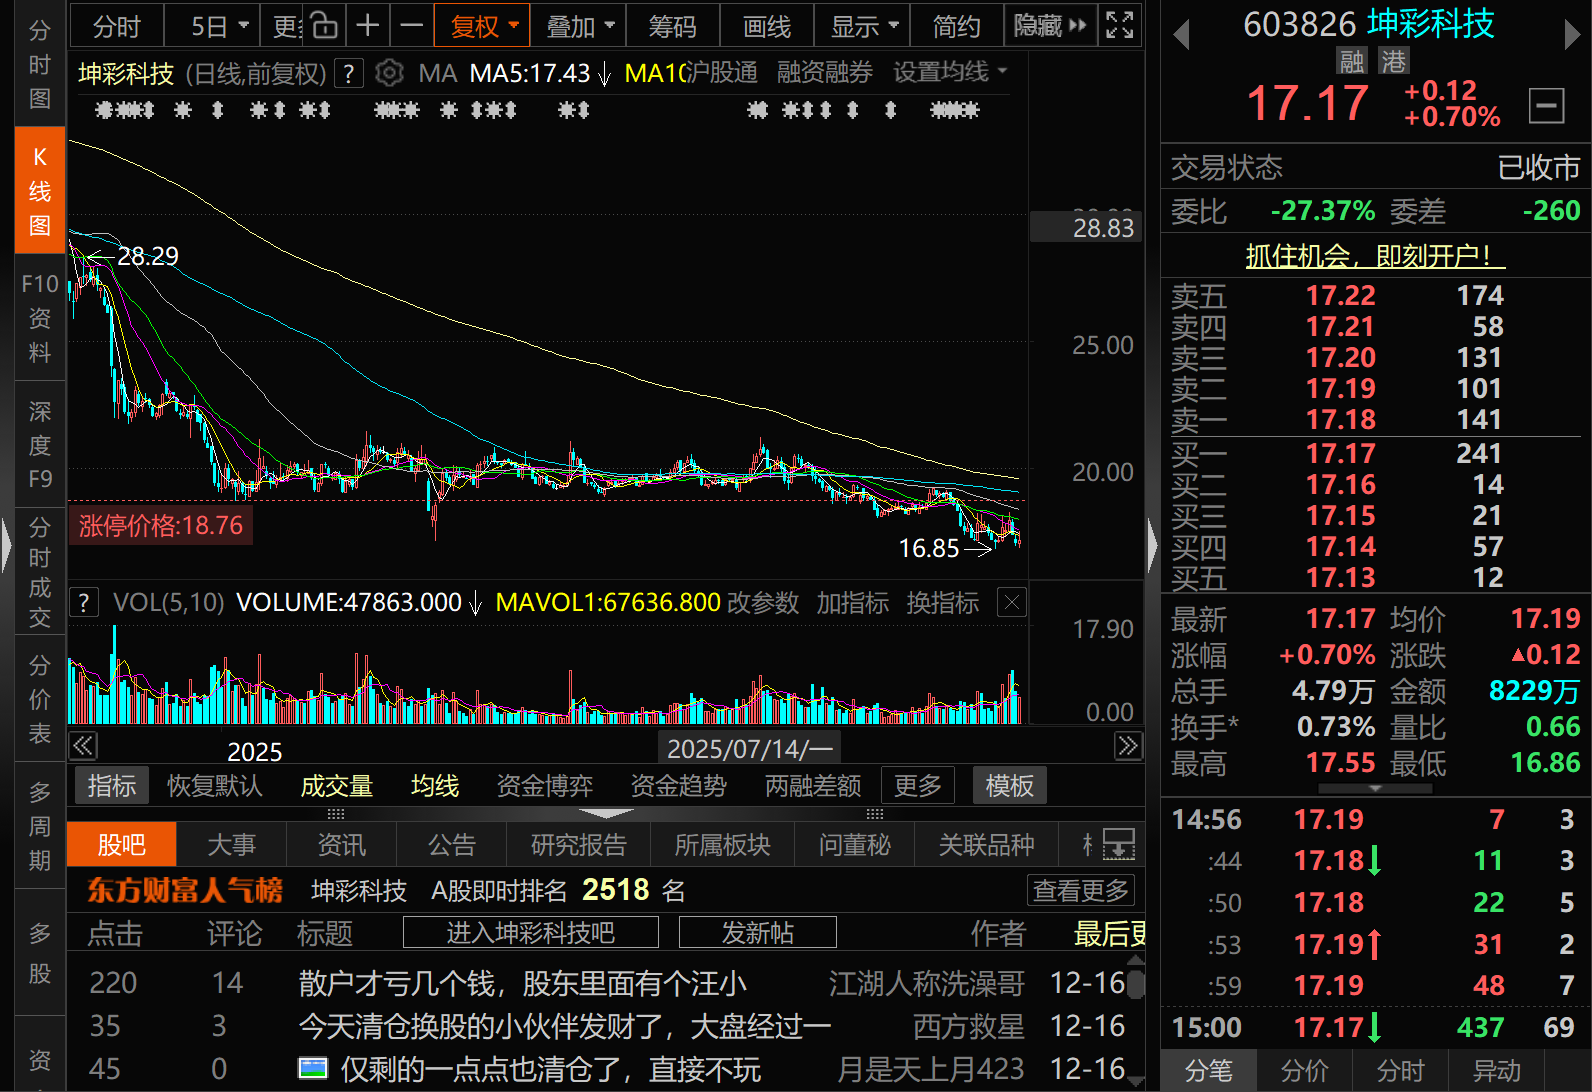
Task: Select the K线图 sidebar view
Action: coord(40,190)
